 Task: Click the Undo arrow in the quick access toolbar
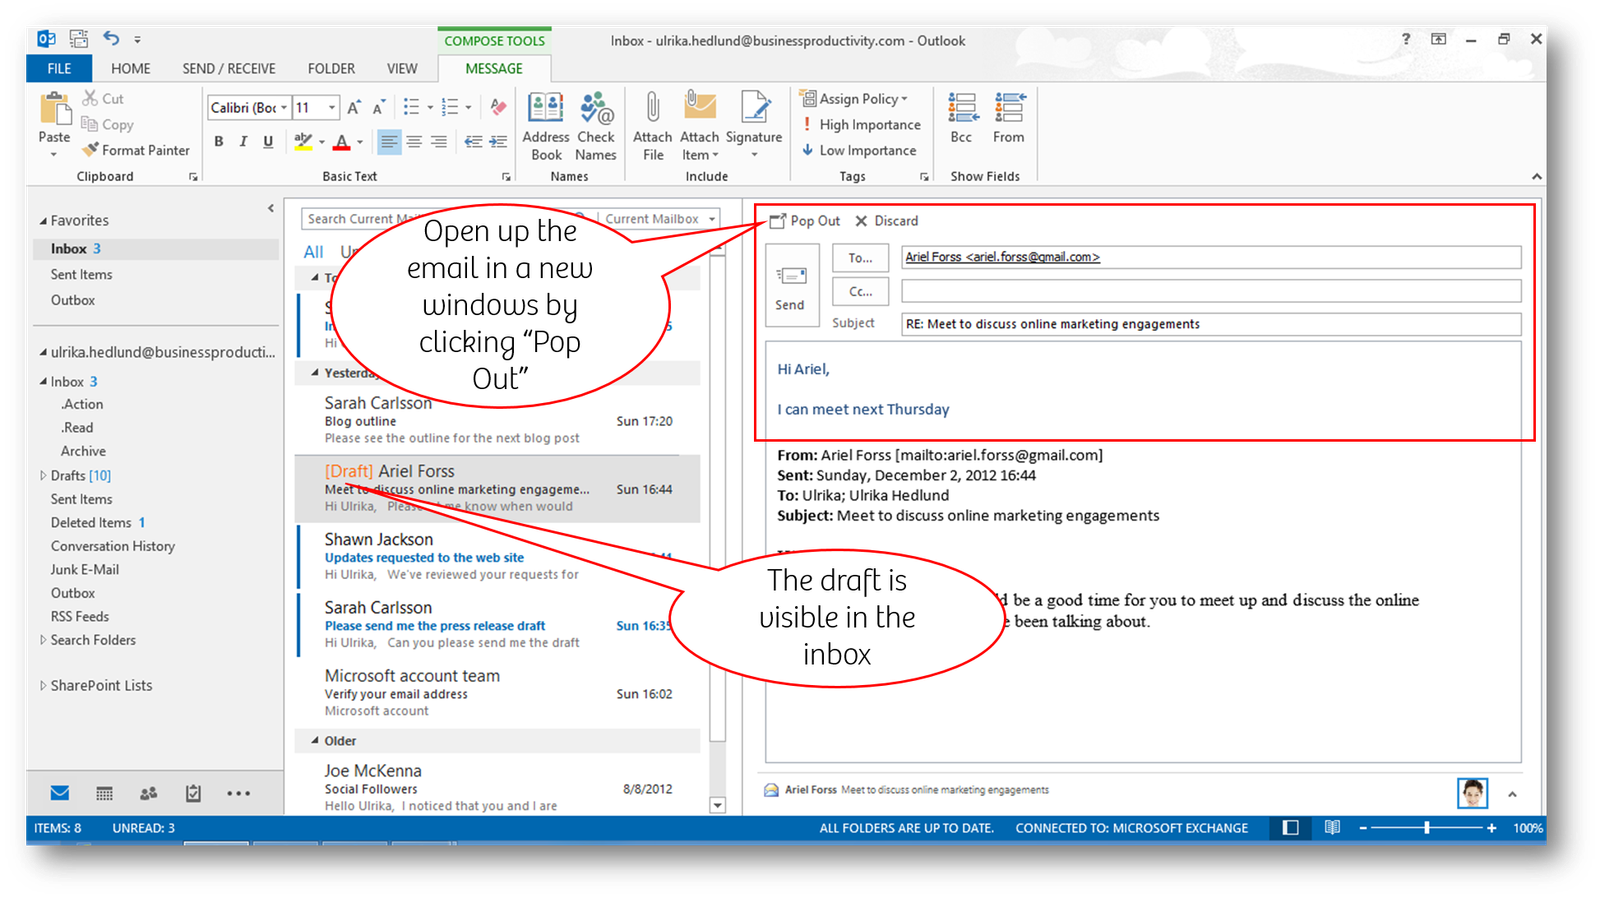point(111,39)
